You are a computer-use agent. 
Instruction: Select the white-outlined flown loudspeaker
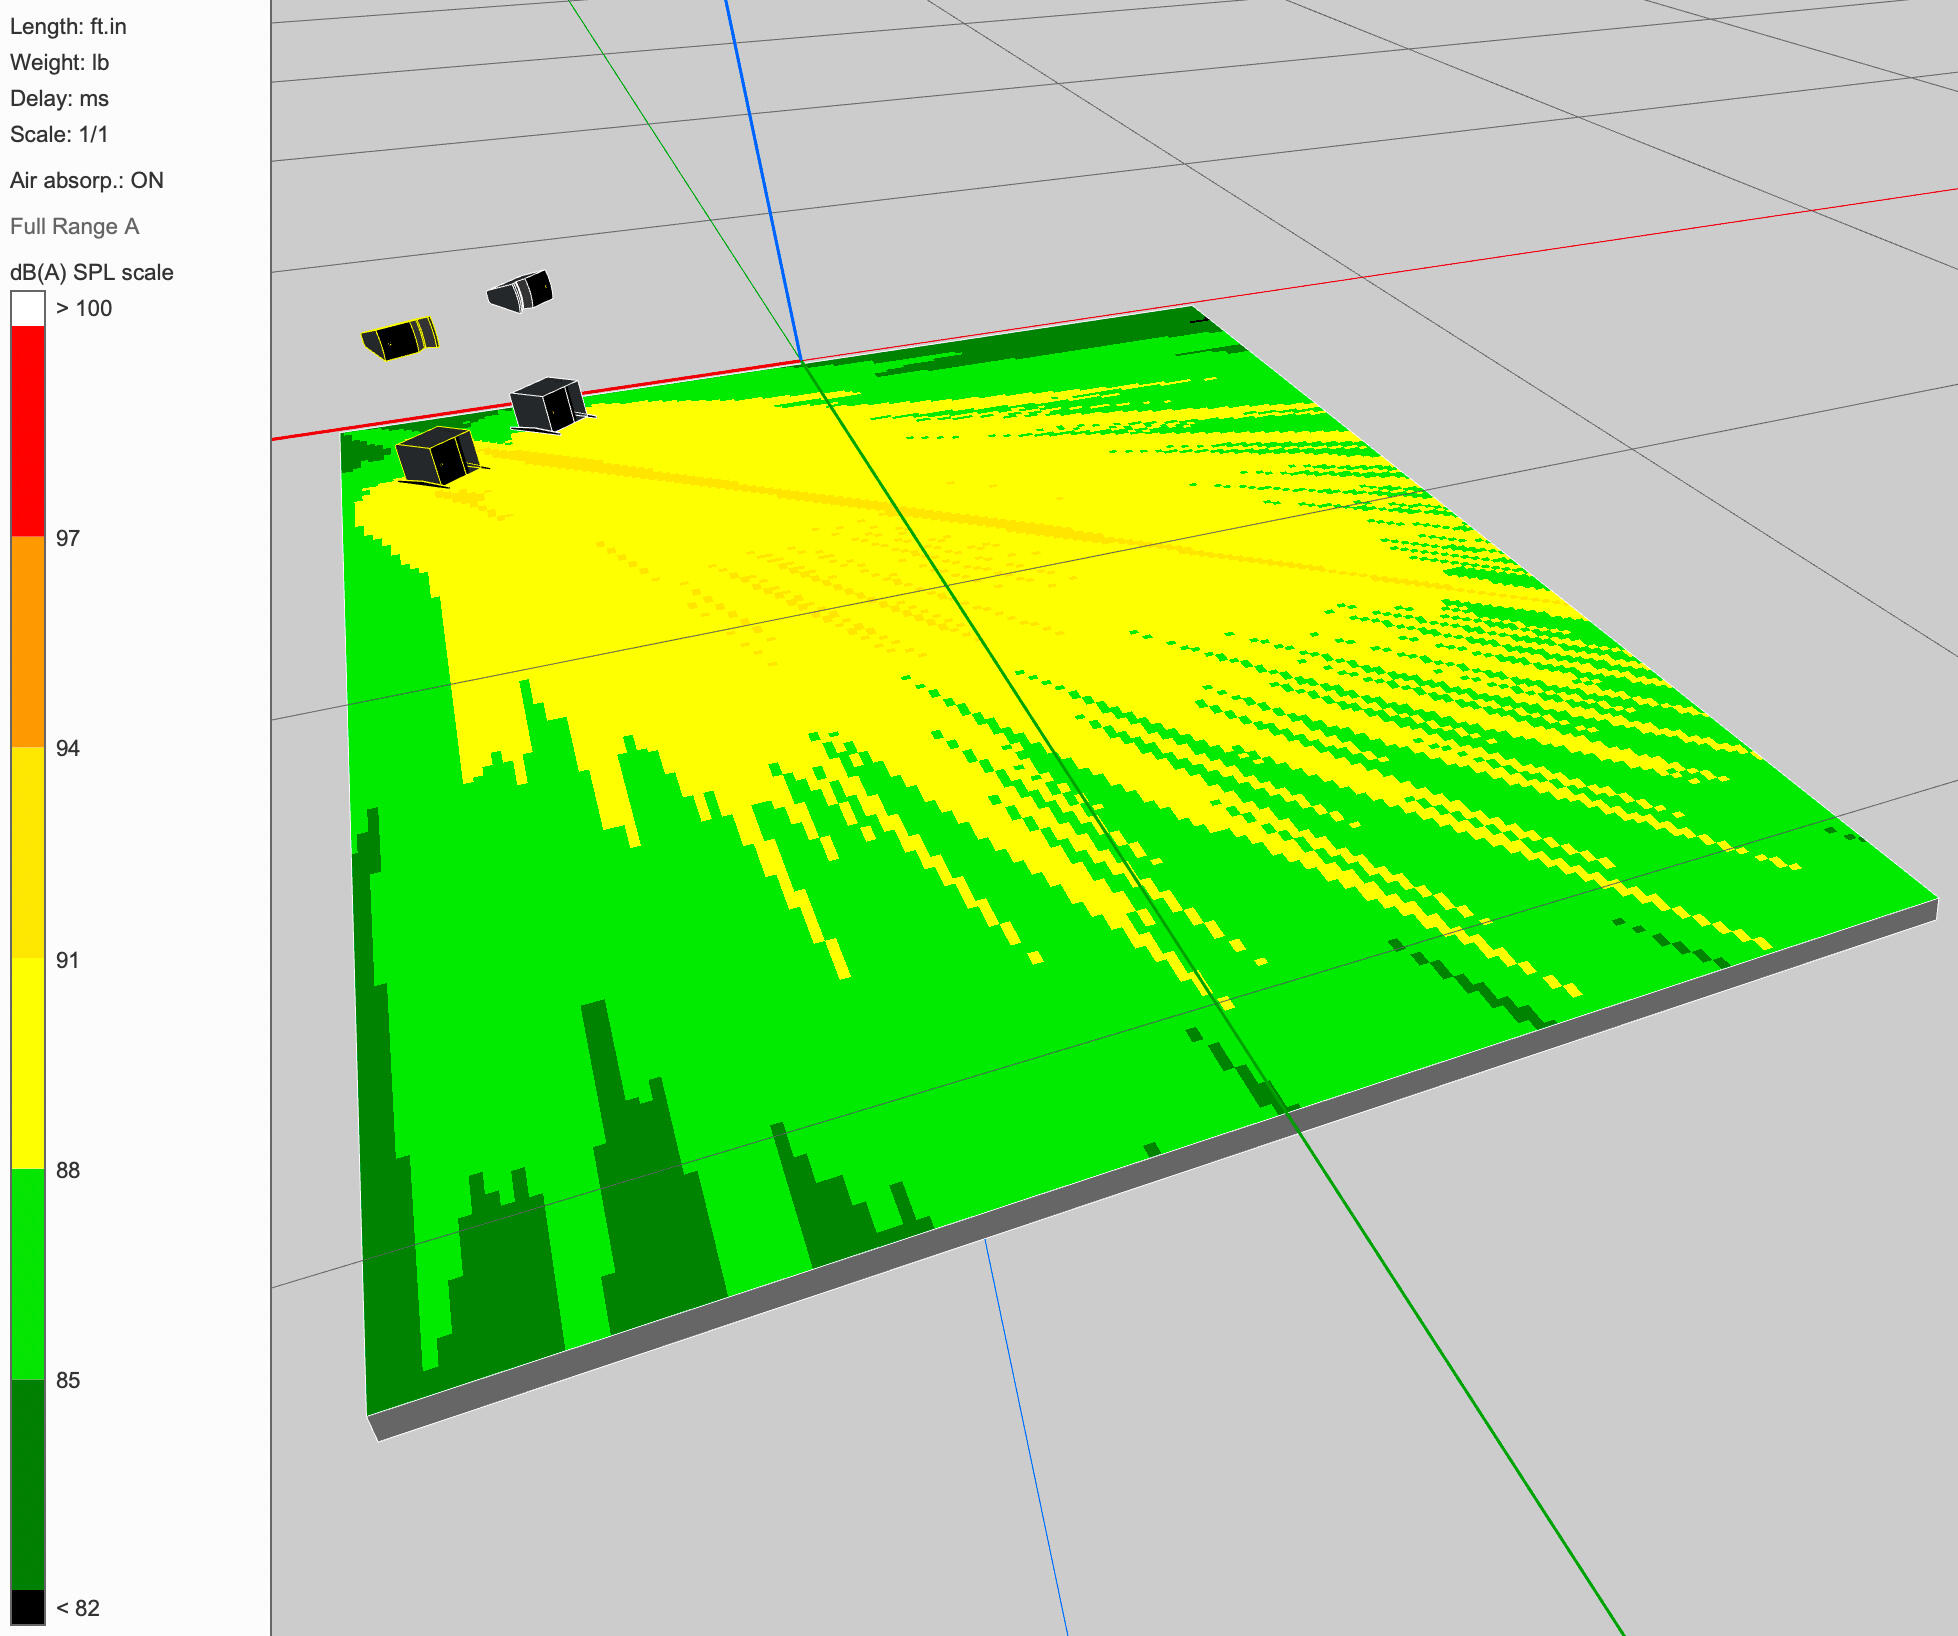(x=521, y=291)
